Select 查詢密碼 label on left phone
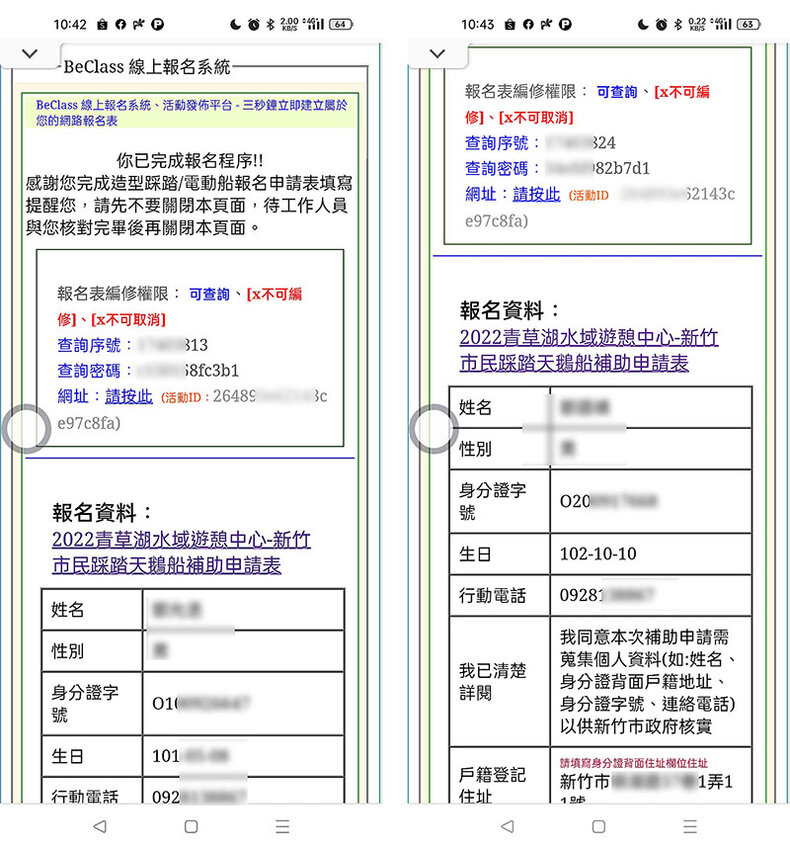Screen dimensions: 790x850 89,371
